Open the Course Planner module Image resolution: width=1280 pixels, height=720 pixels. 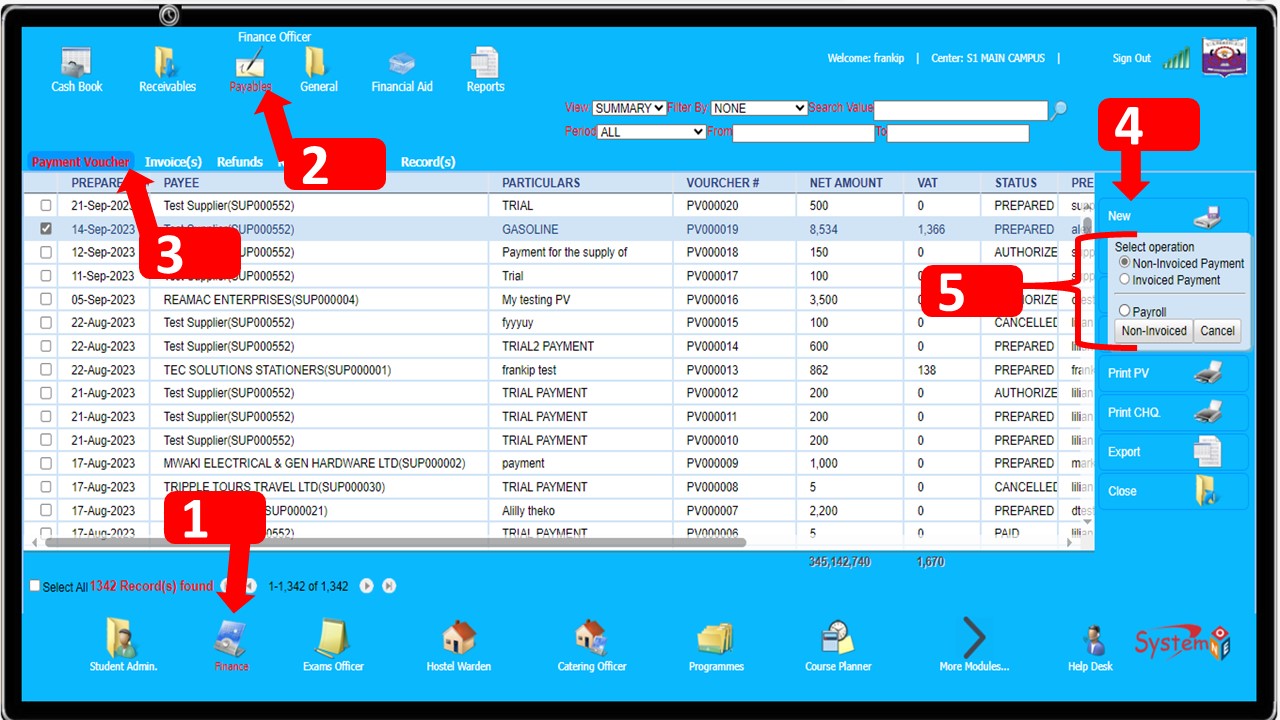point(838,642)
